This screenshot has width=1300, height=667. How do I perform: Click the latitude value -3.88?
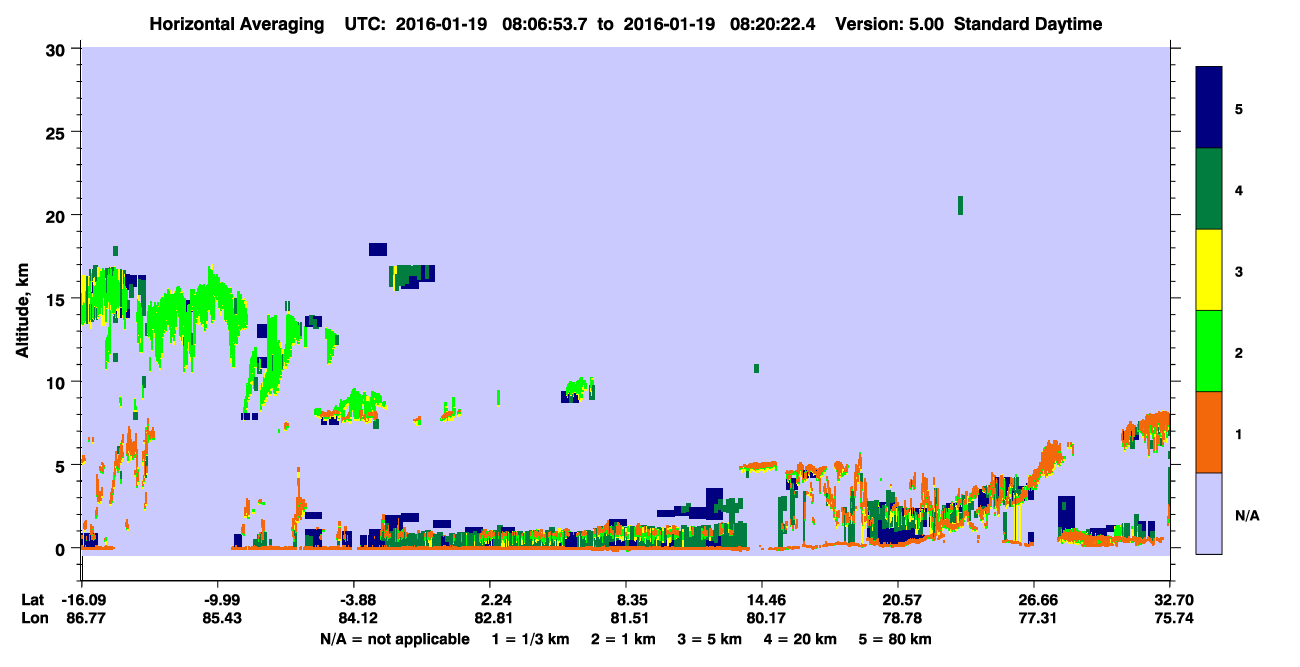[x=353, y=600]
